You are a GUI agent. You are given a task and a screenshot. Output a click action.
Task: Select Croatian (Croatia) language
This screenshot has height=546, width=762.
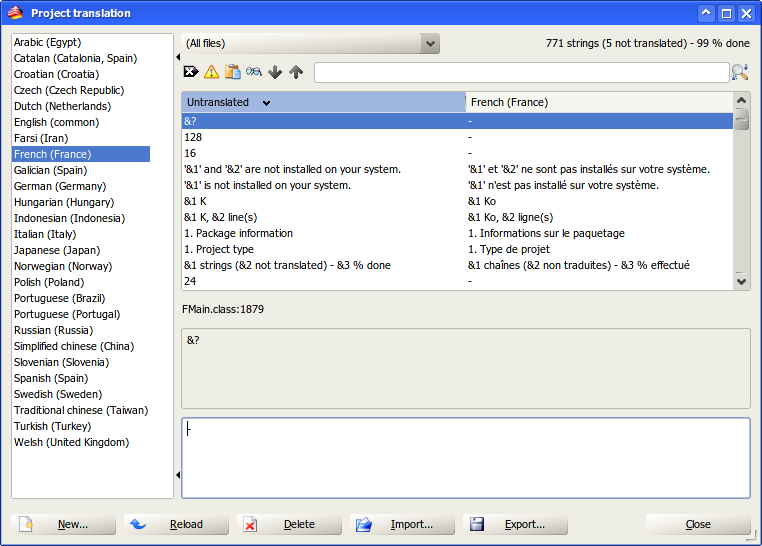(x=56, y=74)
